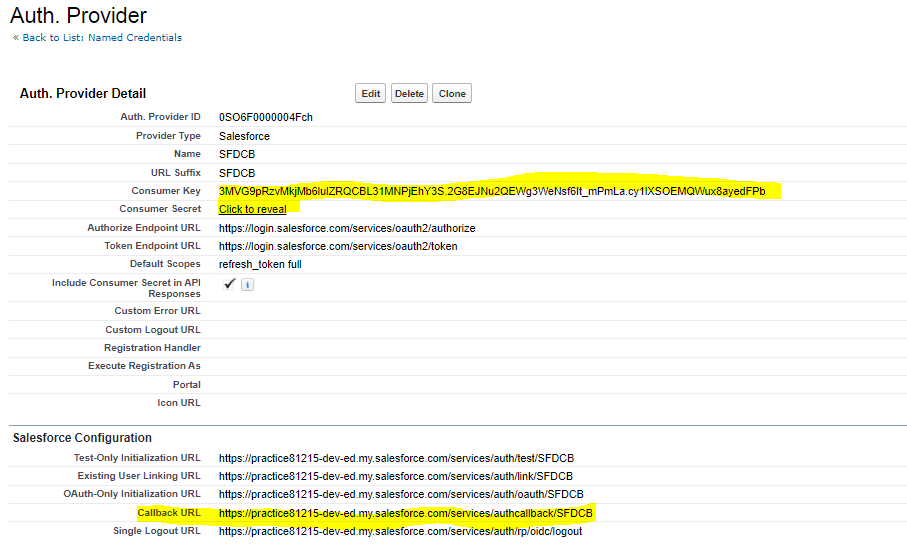The image size is (907, 552).
Task: Reveal the Consumer Secret
Action: [x=252, y=209]
